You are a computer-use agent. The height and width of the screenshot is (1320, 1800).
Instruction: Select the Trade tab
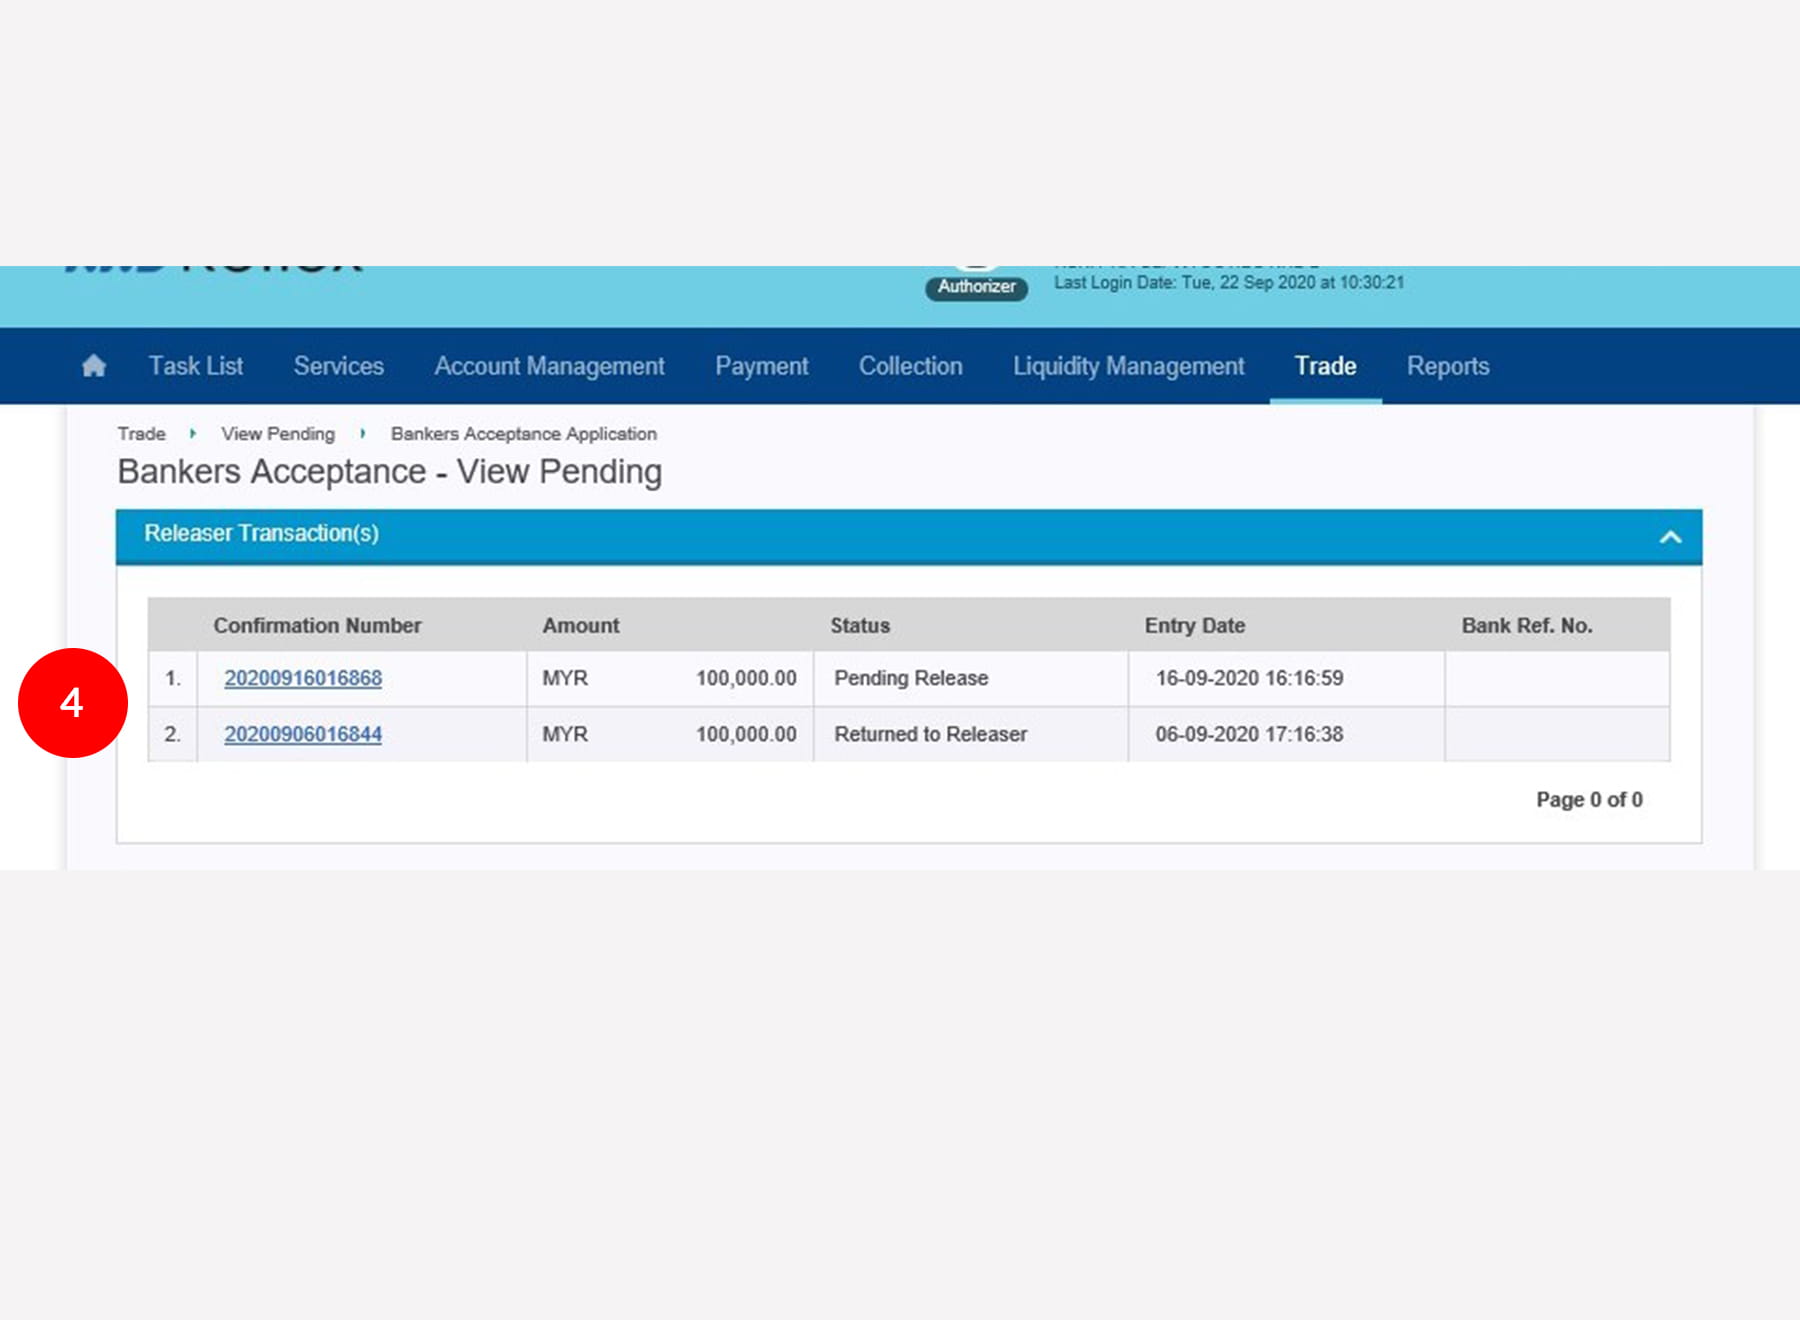point(1325,366)
